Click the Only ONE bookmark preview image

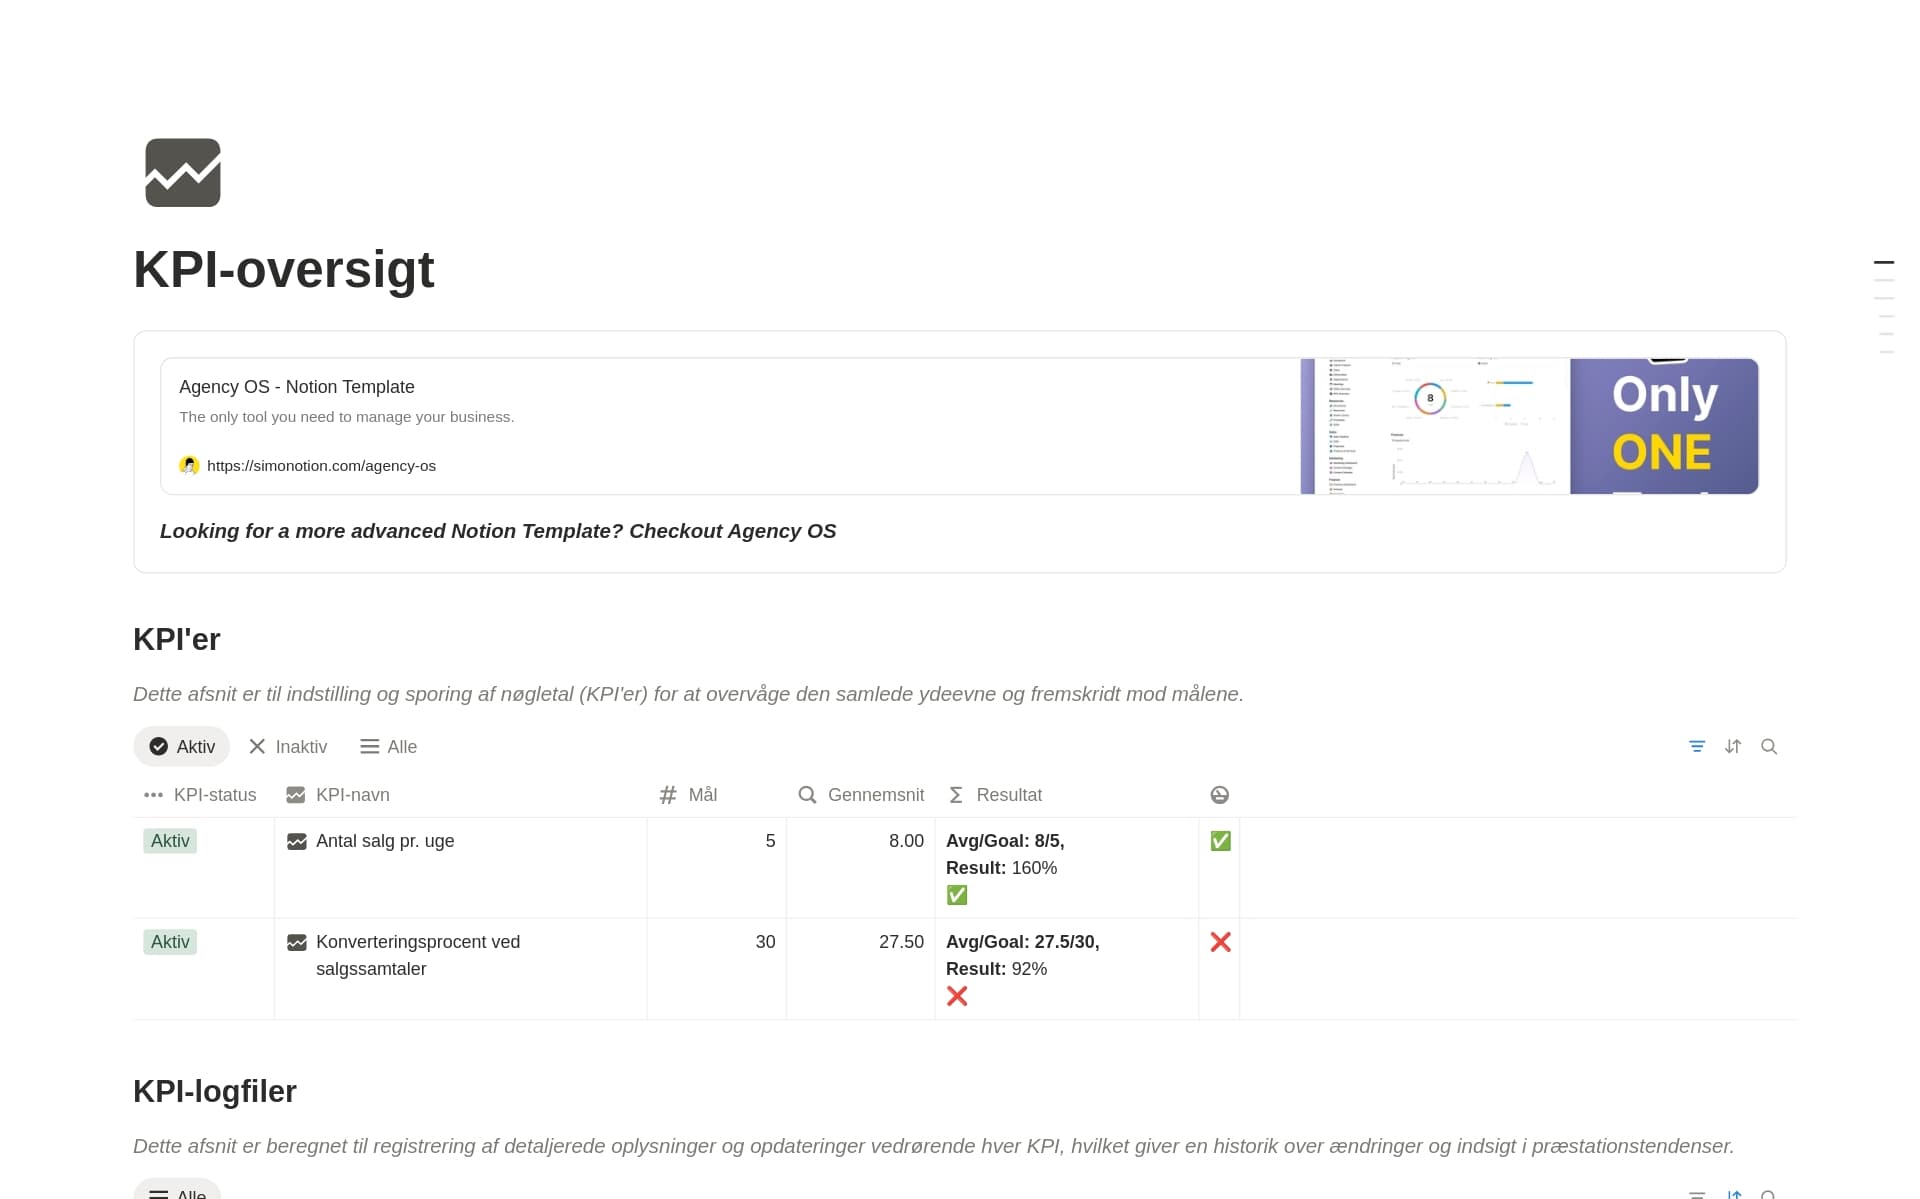1529,426
